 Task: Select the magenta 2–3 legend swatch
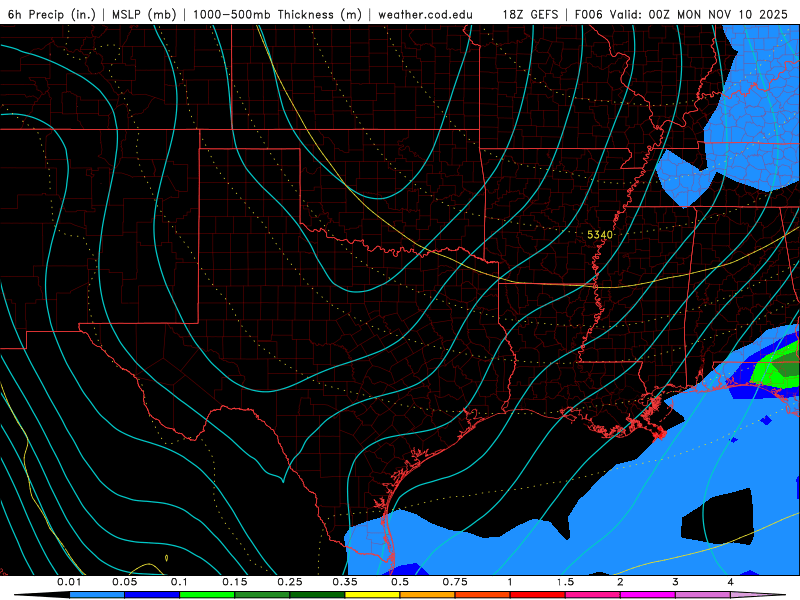coord(648,595)
